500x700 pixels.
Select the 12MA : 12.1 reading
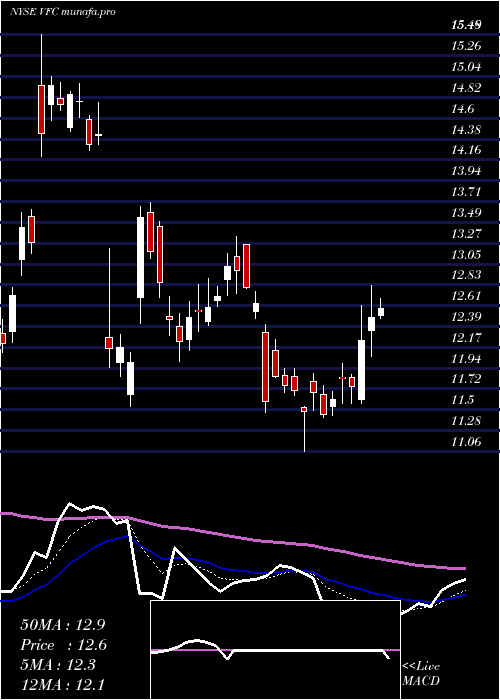tap(63, 685)
